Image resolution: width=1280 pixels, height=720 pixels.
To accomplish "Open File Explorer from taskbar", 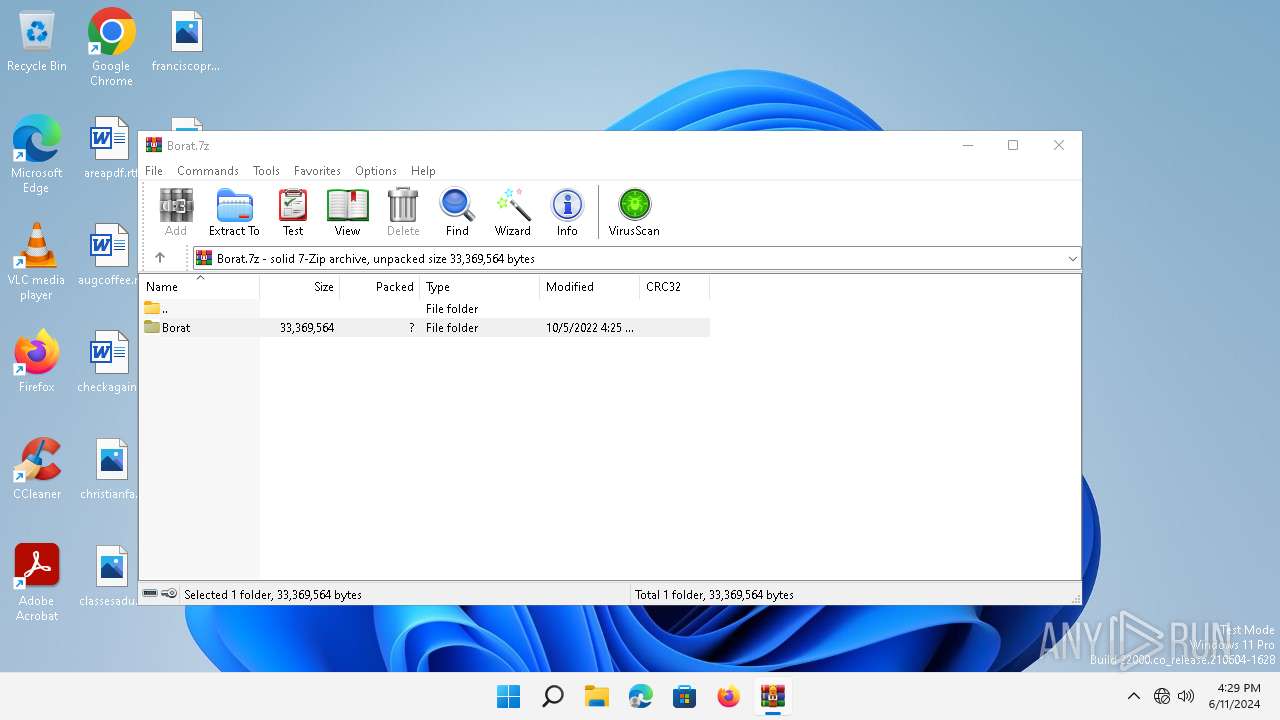I will (x=597, y=696).
